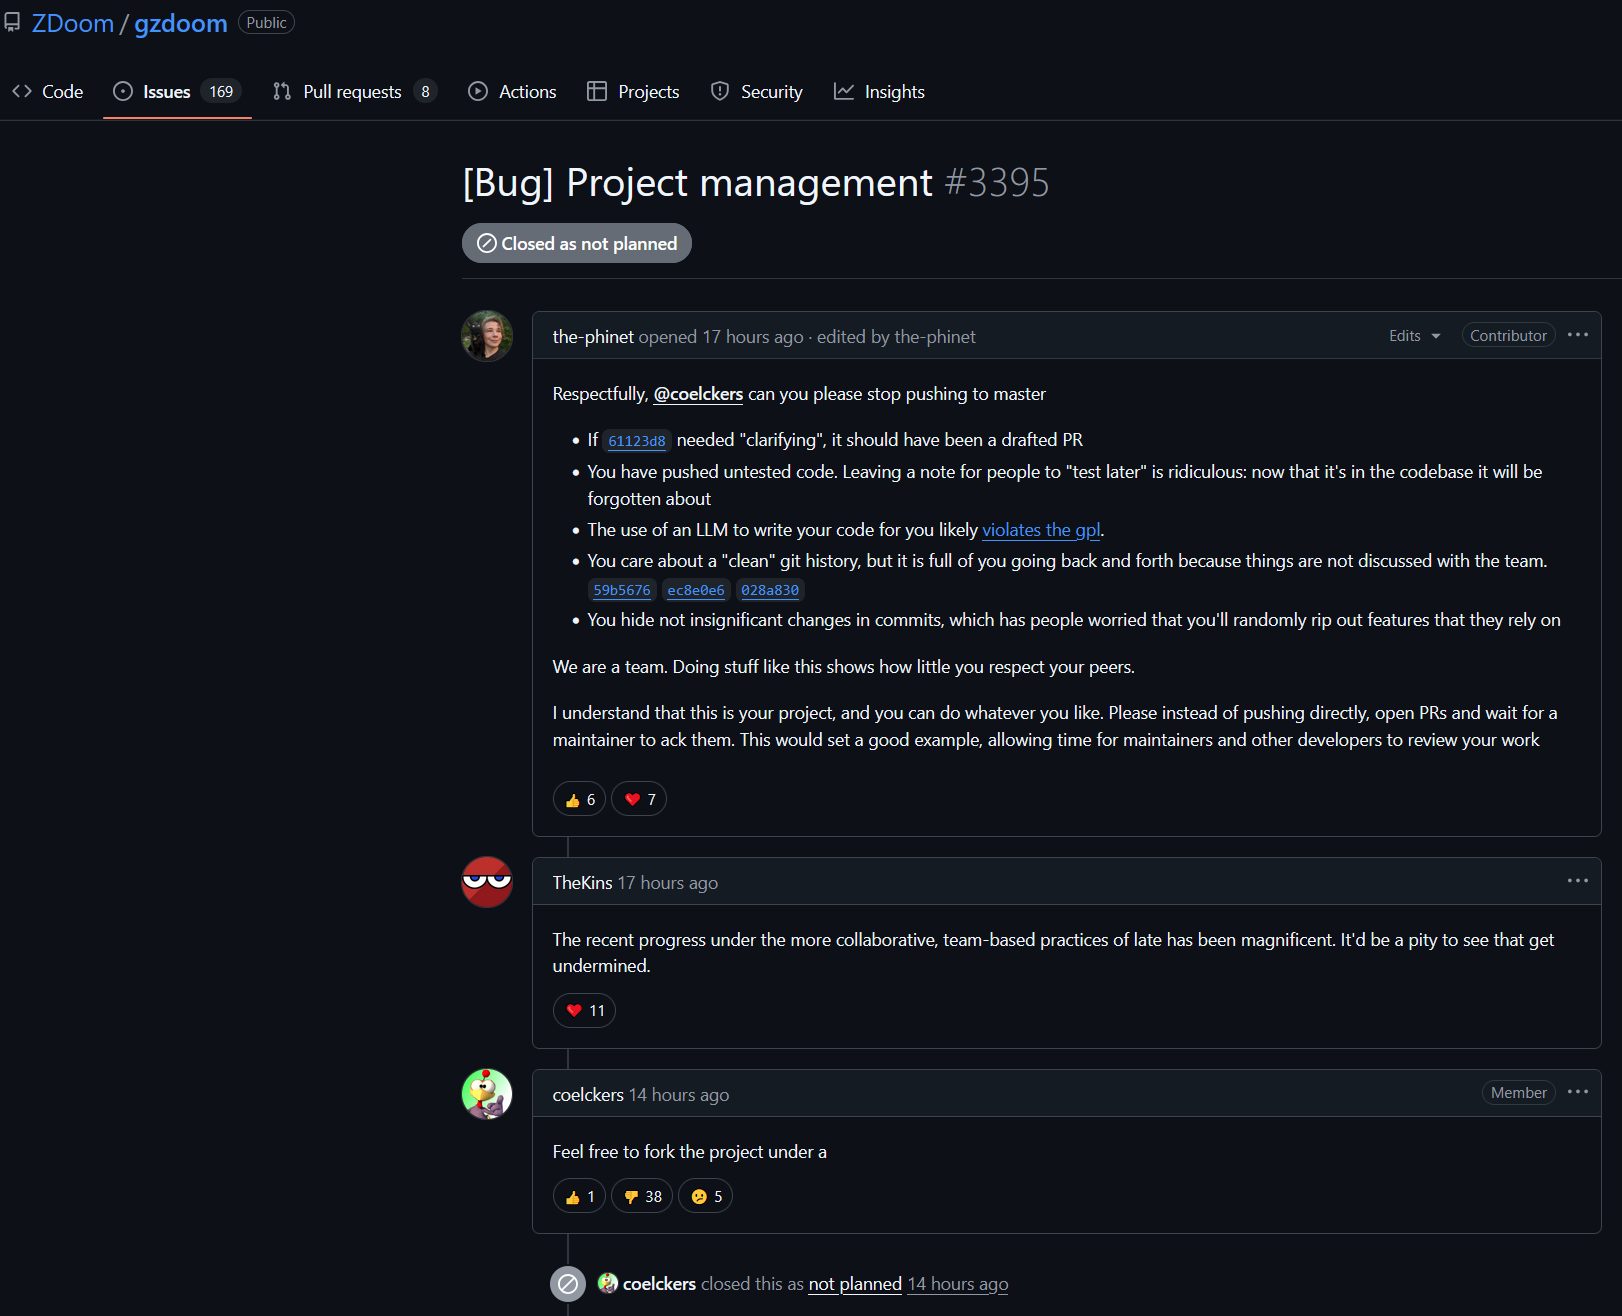Click the issue title '[Bug] Project management'

click(x=698, y=183)
